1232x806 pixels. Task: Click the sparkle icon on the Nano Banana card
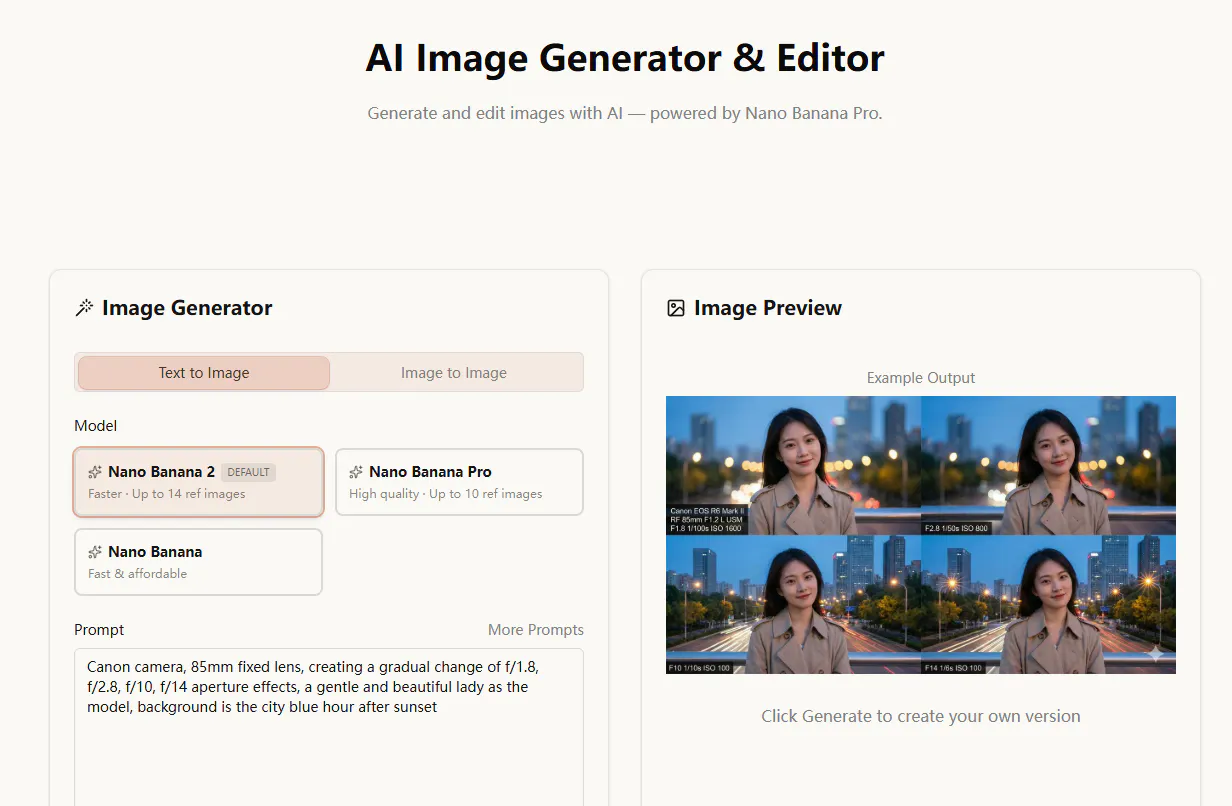[95, 552]
